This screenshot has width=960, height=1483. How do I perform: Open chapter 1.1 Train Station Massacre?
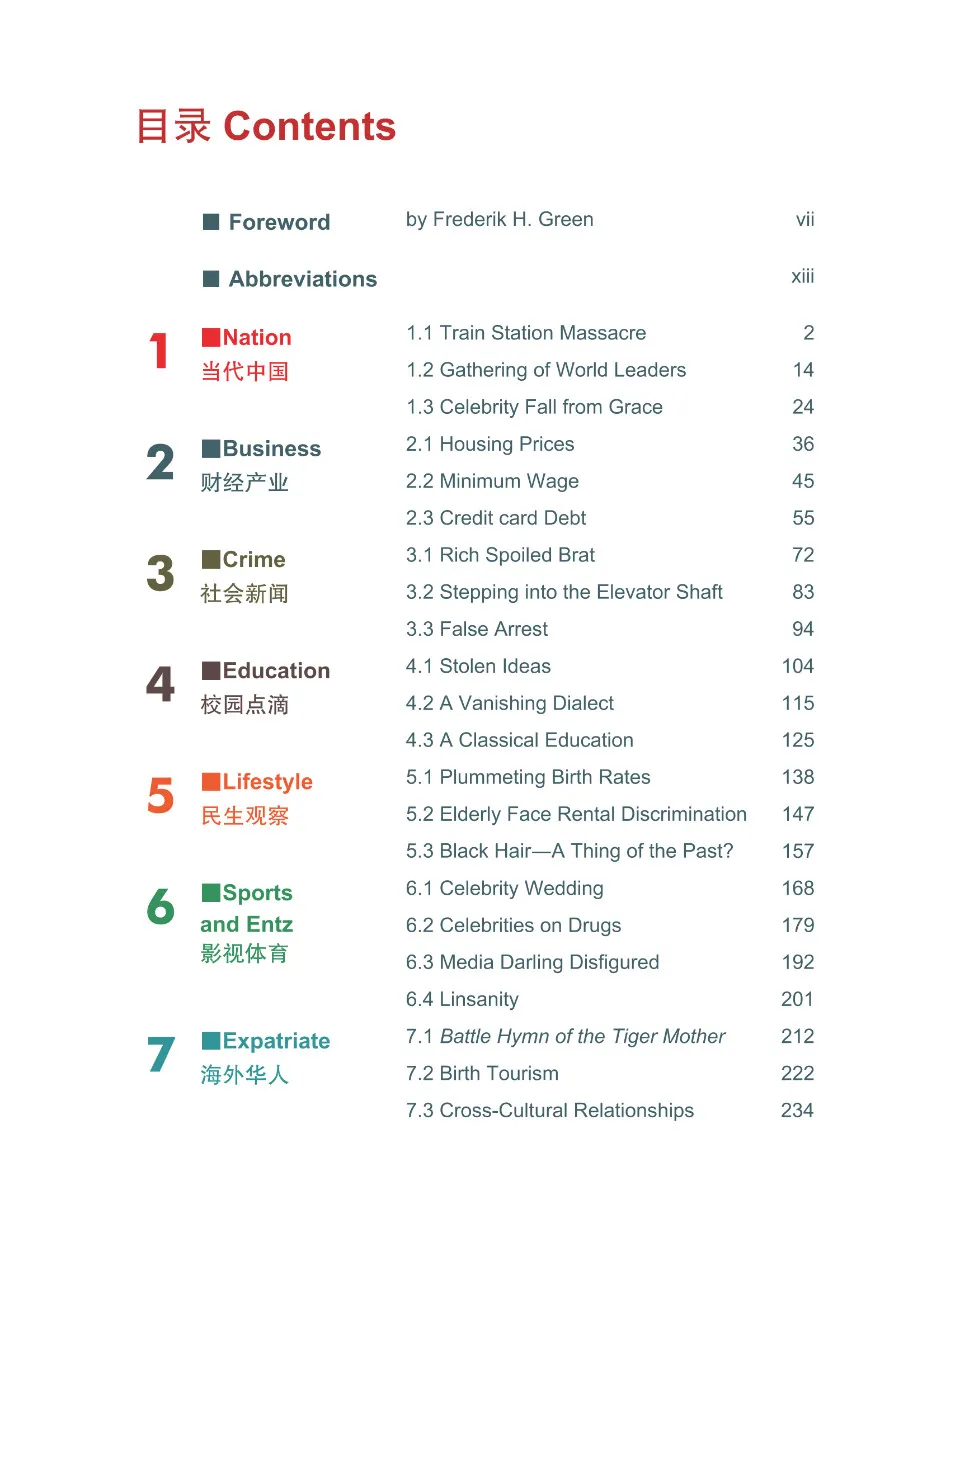tap(526, 333)
